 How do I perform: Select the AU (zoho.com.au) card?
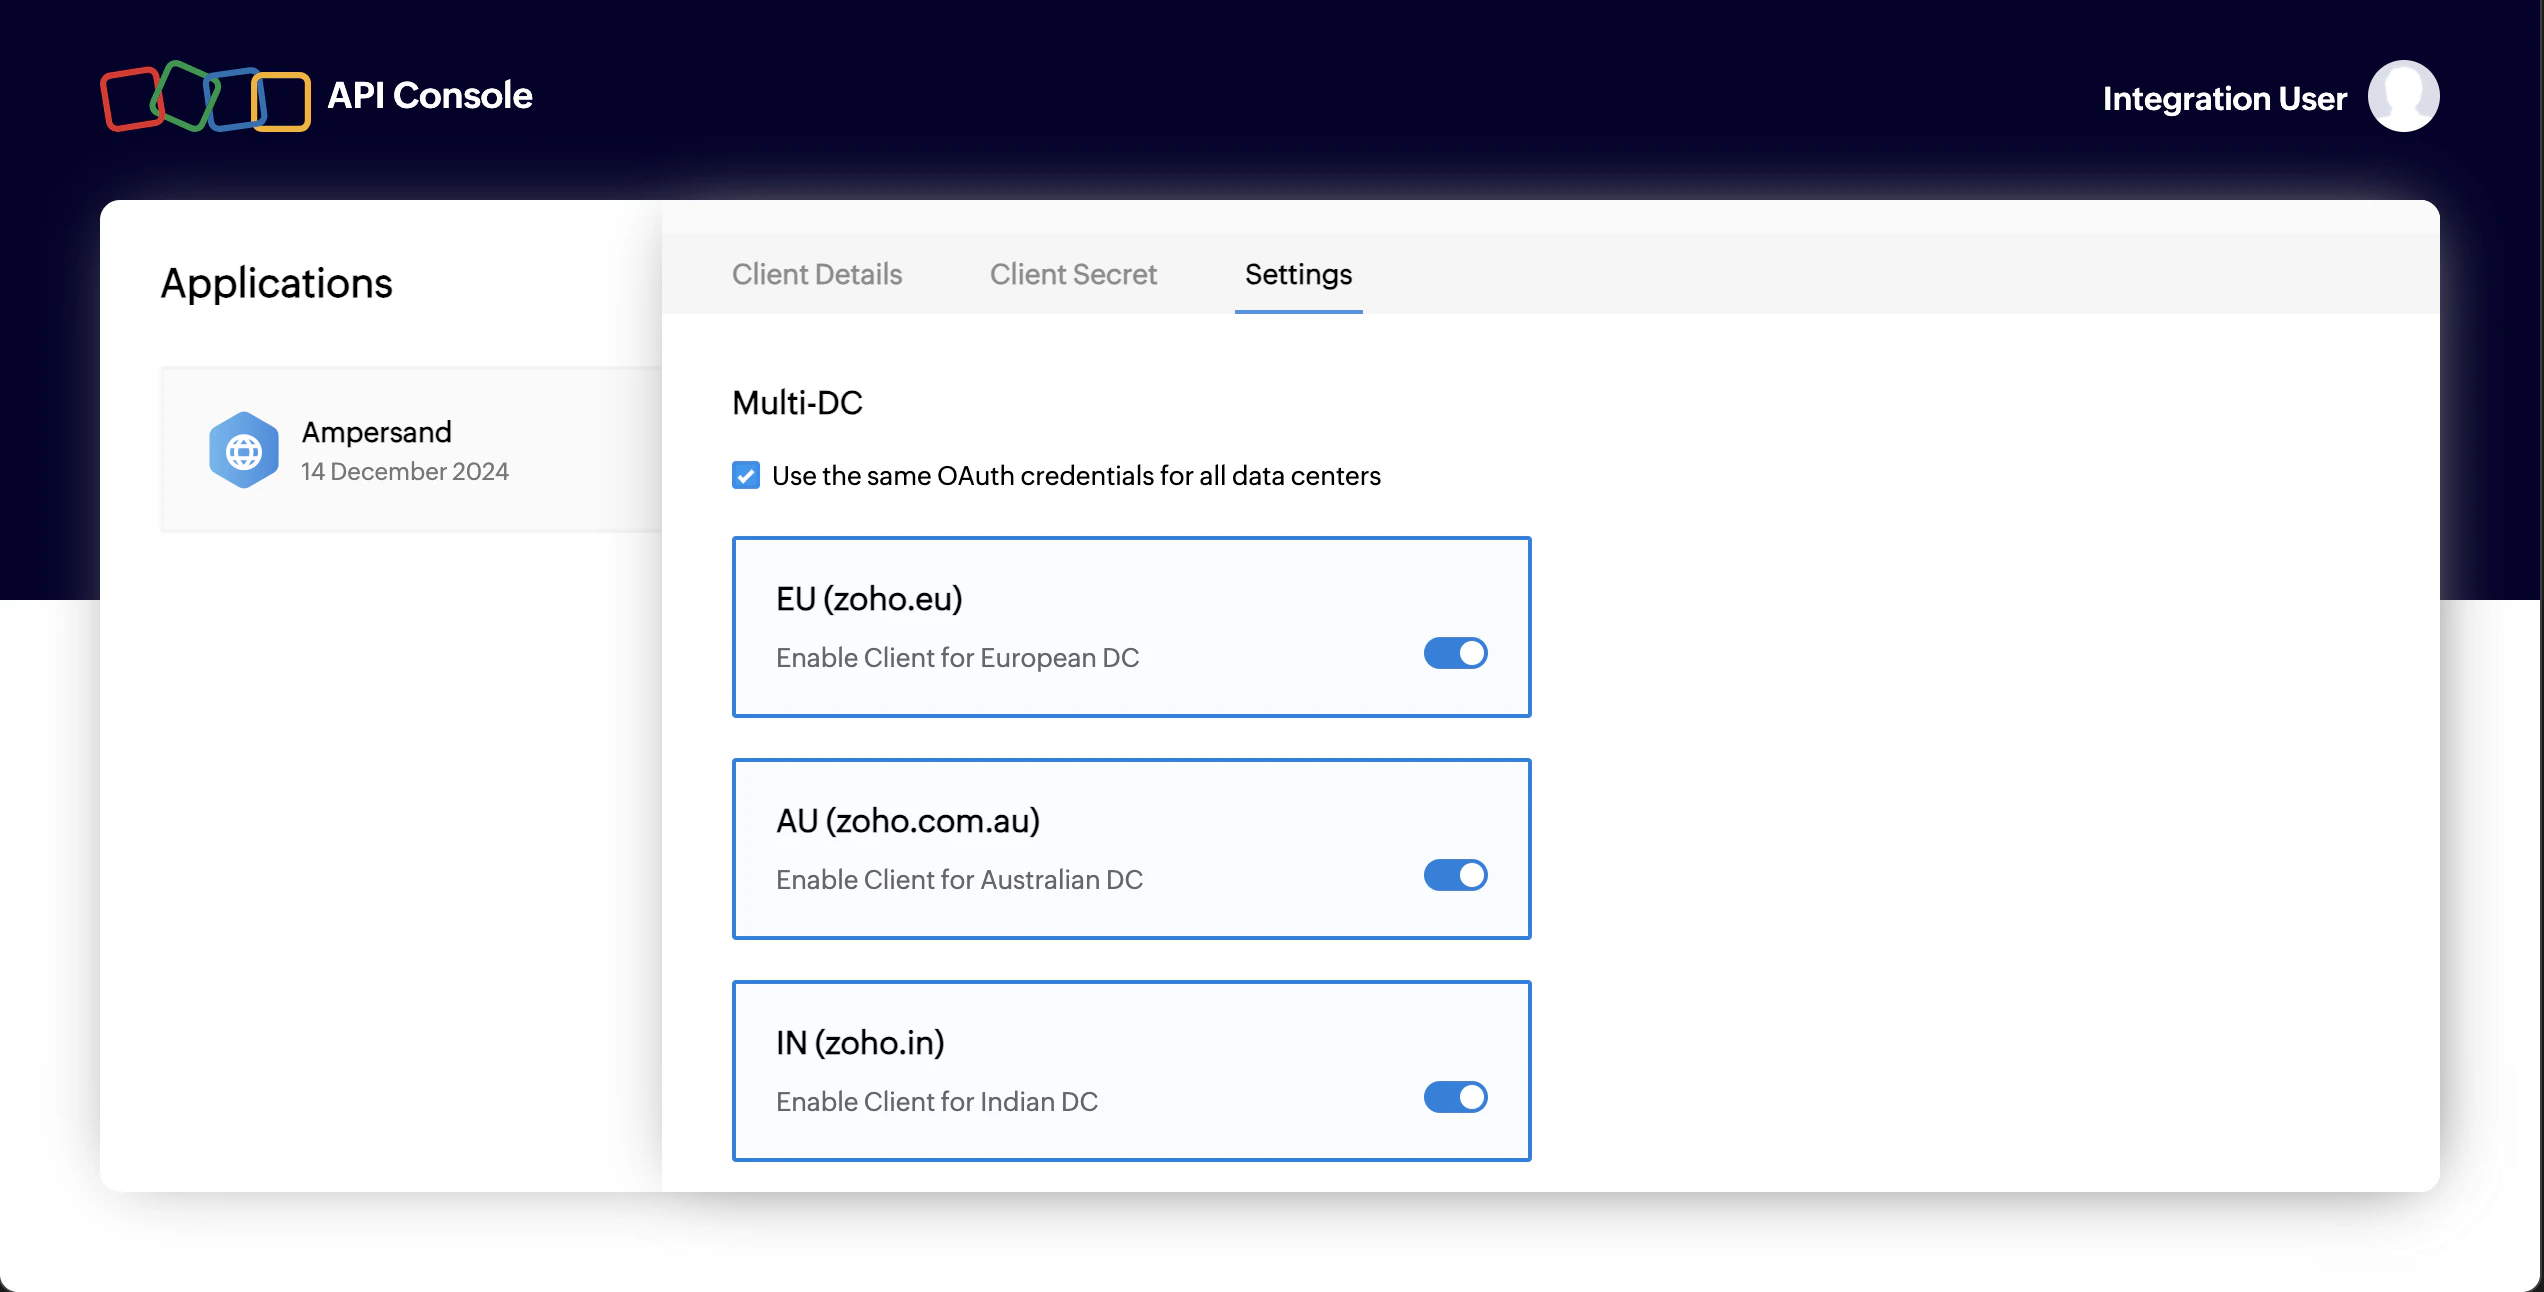pyautogui.click(x=1130, y=849)
